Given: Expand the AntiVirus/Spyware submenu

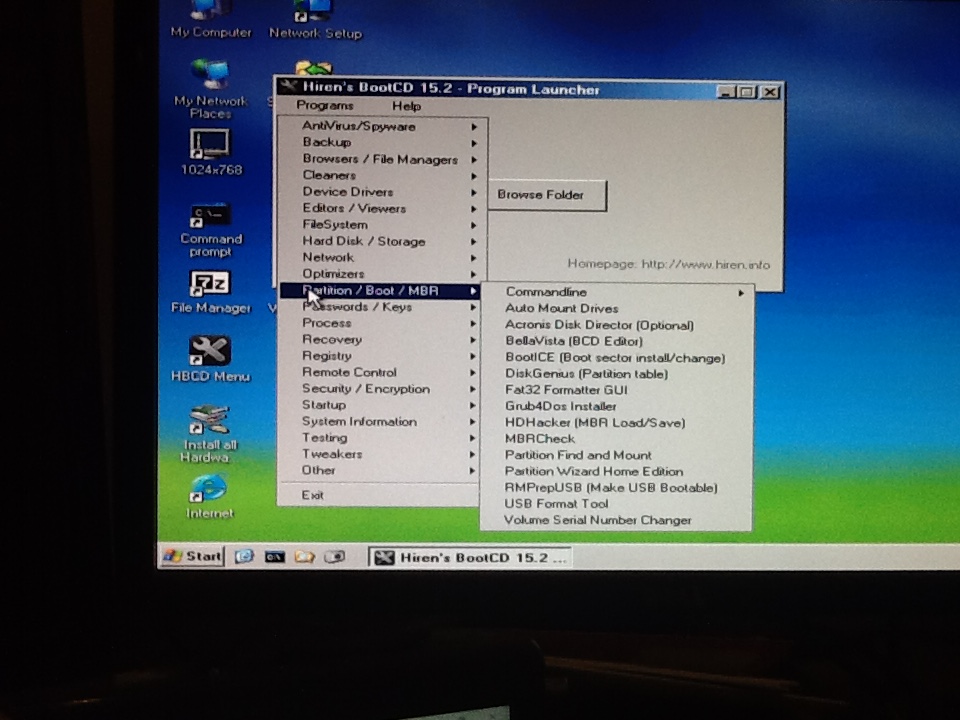Looking at the screenshot, I should pos(382,126).
